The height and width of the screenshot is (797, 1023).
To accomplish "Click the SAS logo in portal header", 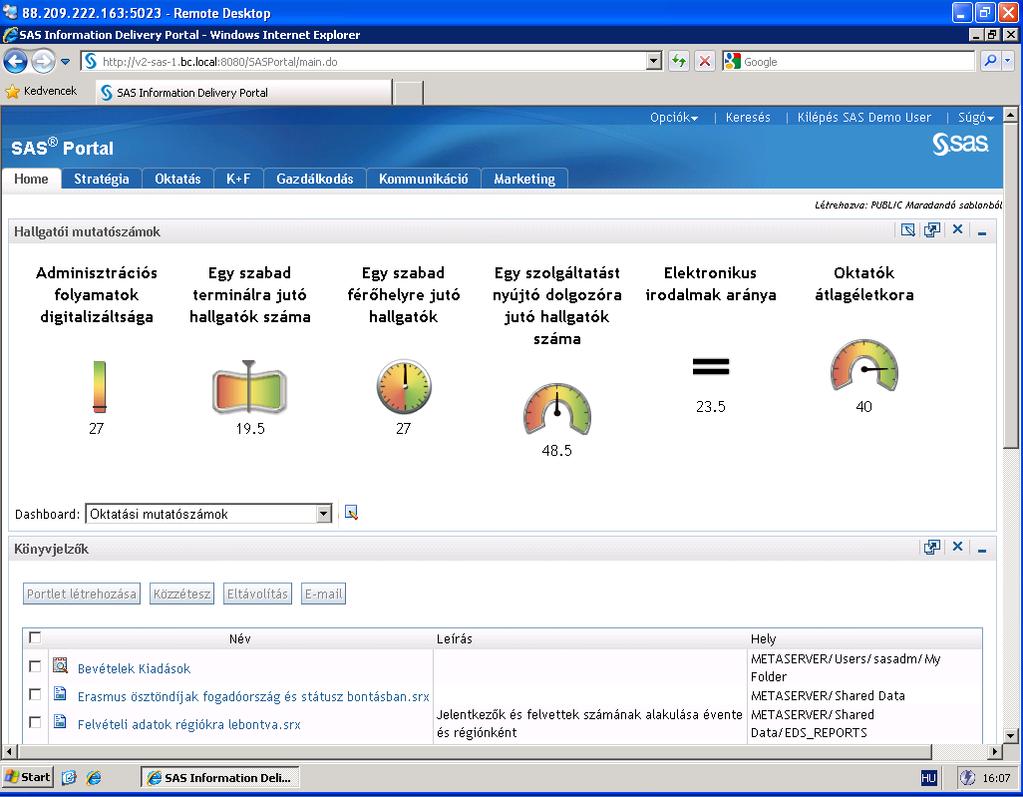I will pos(960,143).
